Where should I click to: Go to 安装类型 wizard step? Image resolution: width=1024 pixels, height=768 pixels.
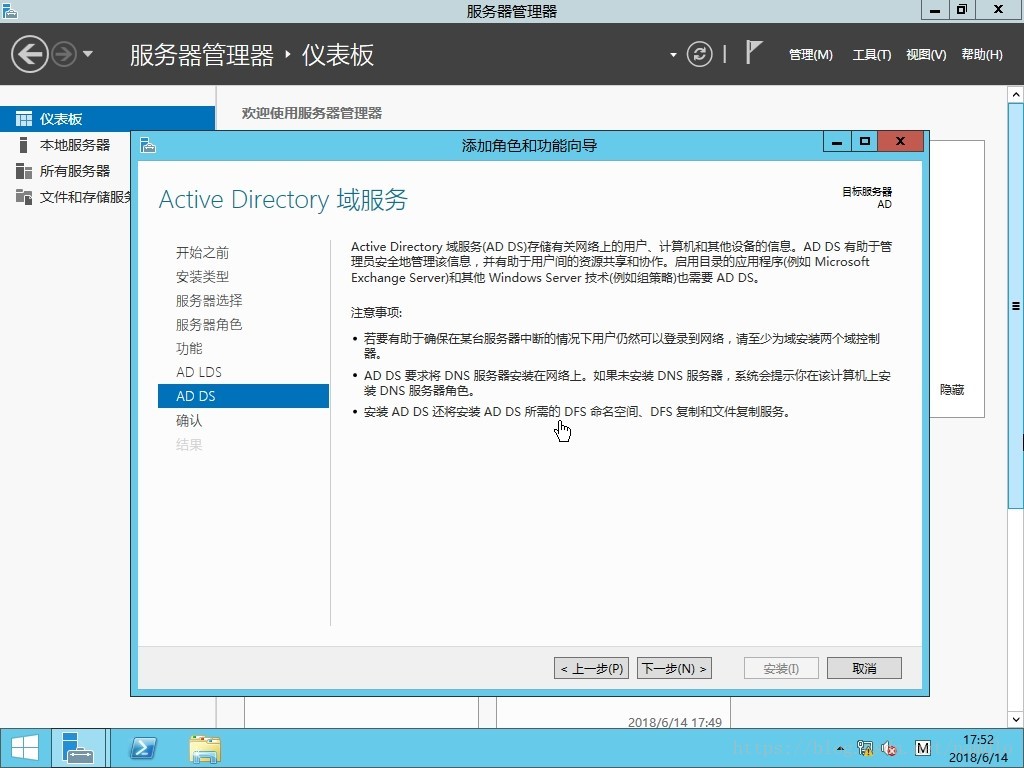coord(202,277)
